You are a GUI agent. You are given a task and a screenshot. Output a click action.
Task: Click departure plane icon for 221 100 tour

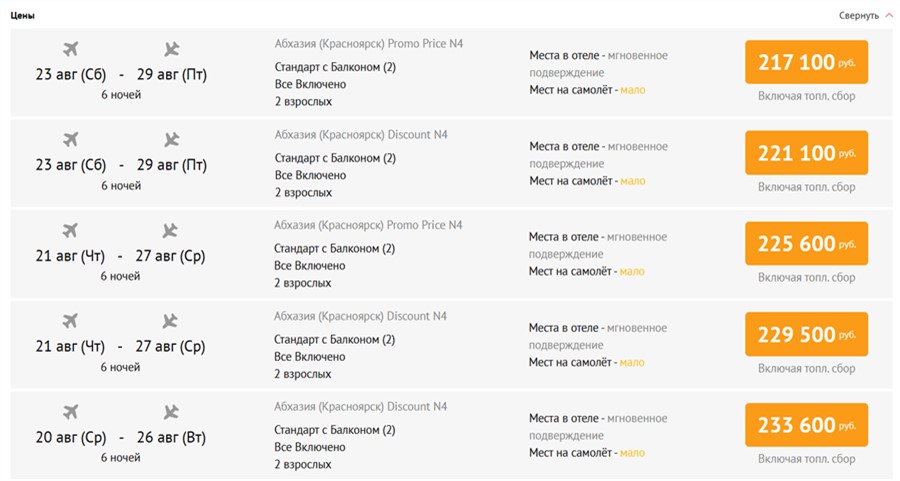click(70, 140)
